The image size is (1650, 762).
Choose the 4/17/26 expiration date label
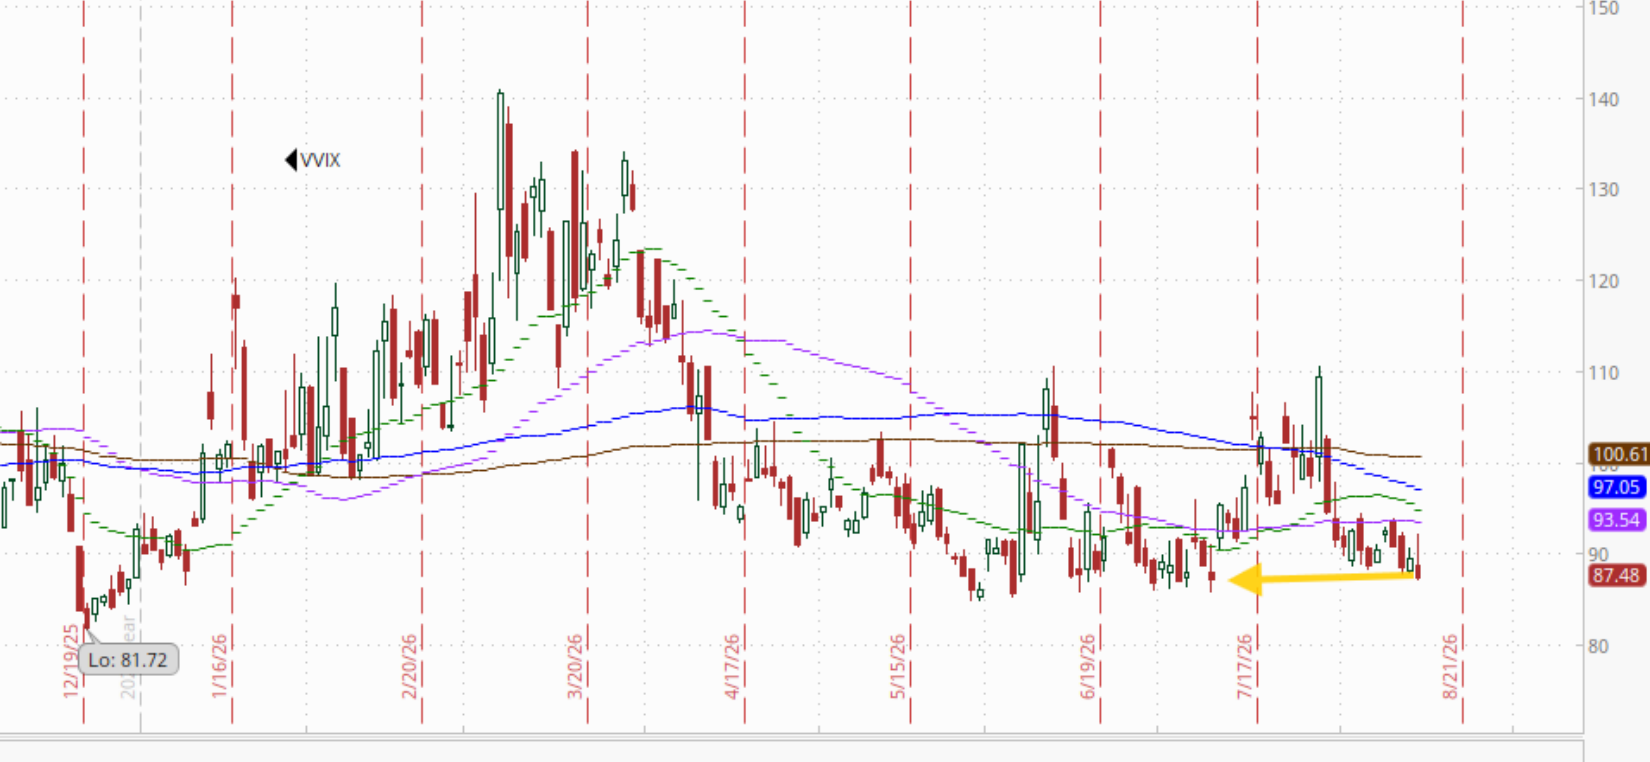733,666
